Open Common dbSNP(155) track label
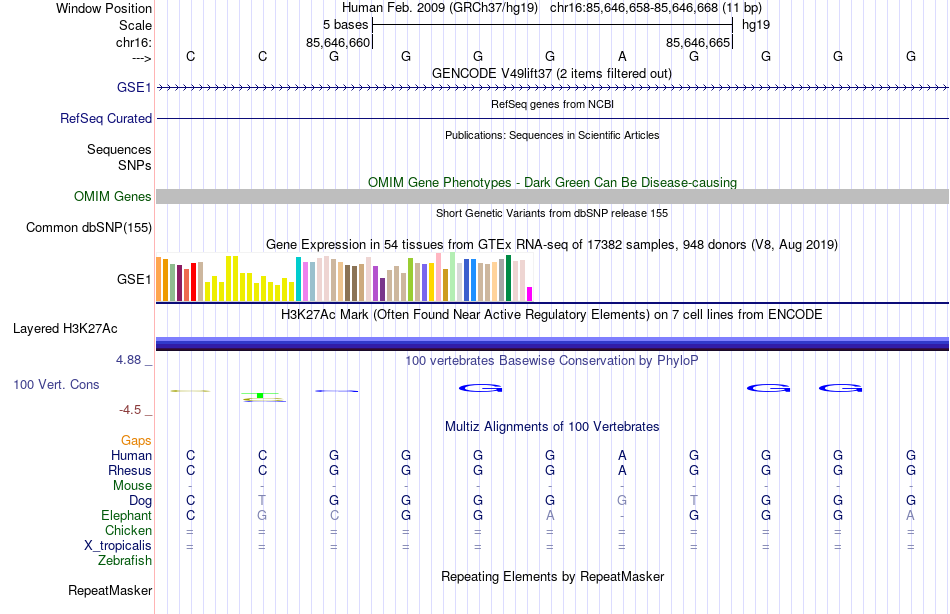Screen dimensions: 950x614 point(88,227)
